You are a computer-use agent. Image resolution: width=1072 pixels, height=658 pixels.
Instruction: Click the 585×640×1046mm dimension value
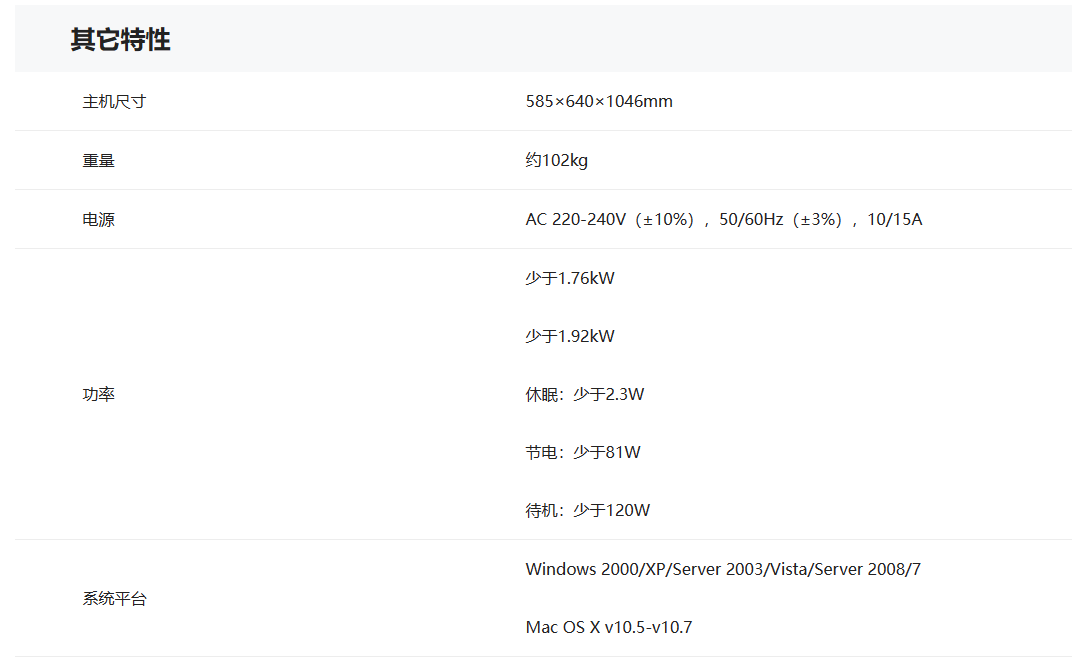click(599, 102)
